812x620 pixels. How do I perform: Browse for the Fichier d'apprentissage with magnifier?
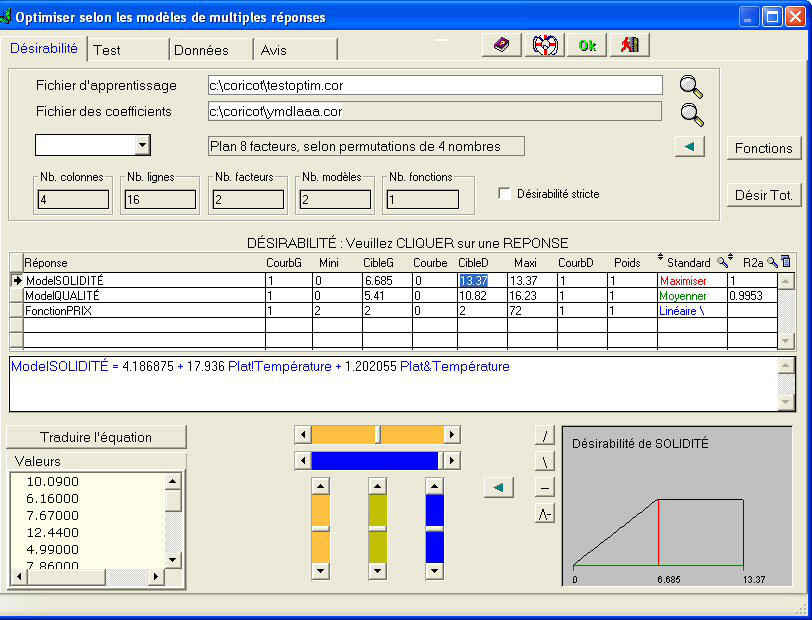click(692, 86)
